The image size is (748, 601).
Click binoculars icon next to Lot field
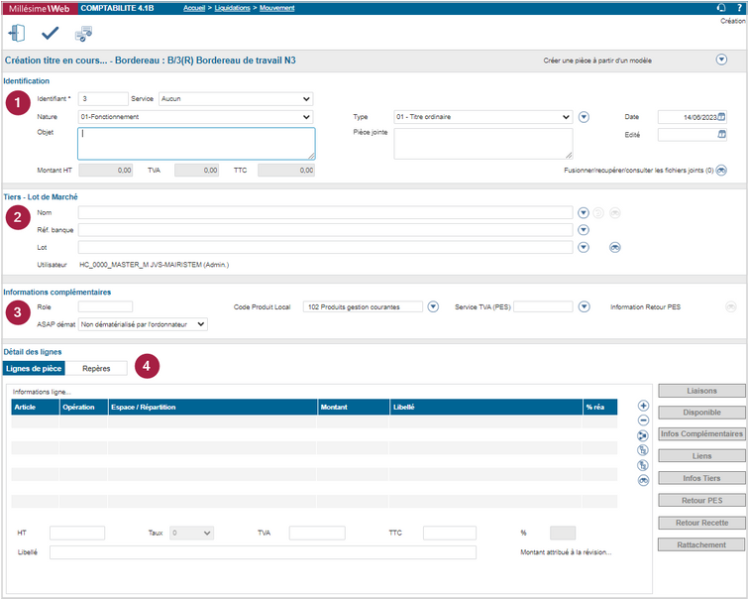616,247
